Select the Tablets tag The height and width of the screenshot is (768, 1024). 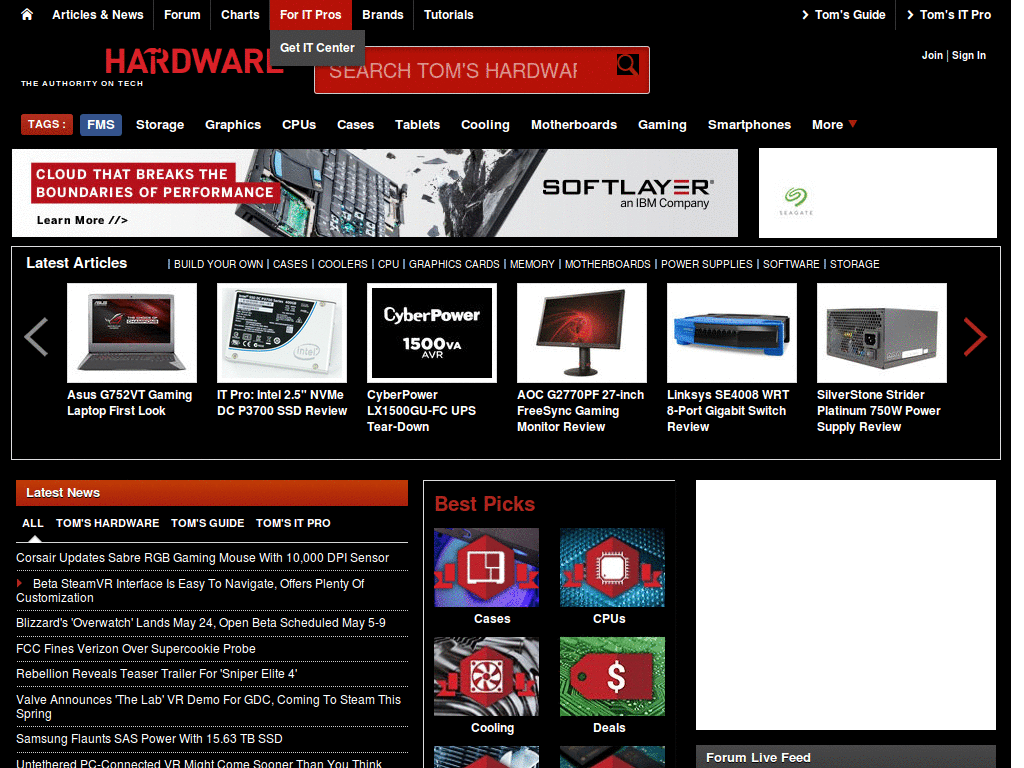click(417, 125)
